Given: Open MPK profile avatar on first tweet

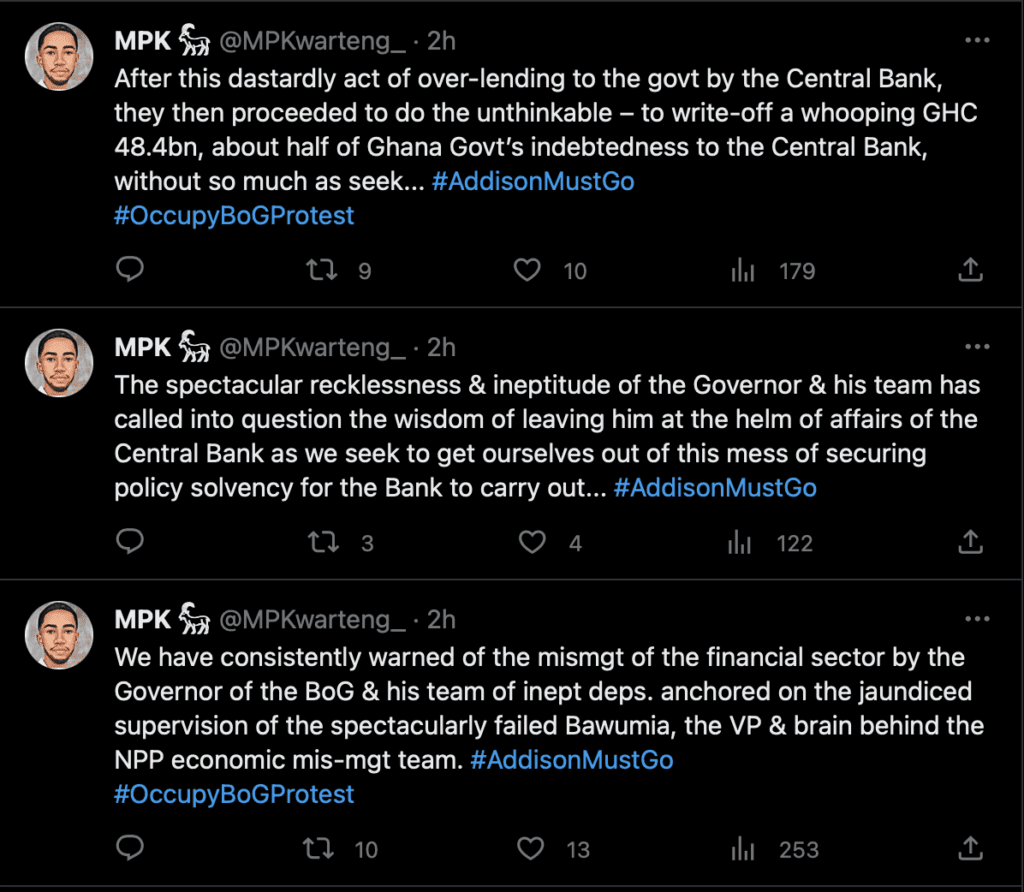Looking at the screenshot, I should point(59,56).
